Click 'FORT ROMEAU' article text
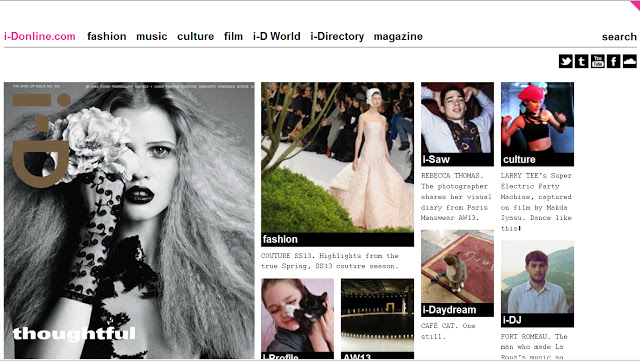Screen dimensions: 640x361 [x=534, y=346]
